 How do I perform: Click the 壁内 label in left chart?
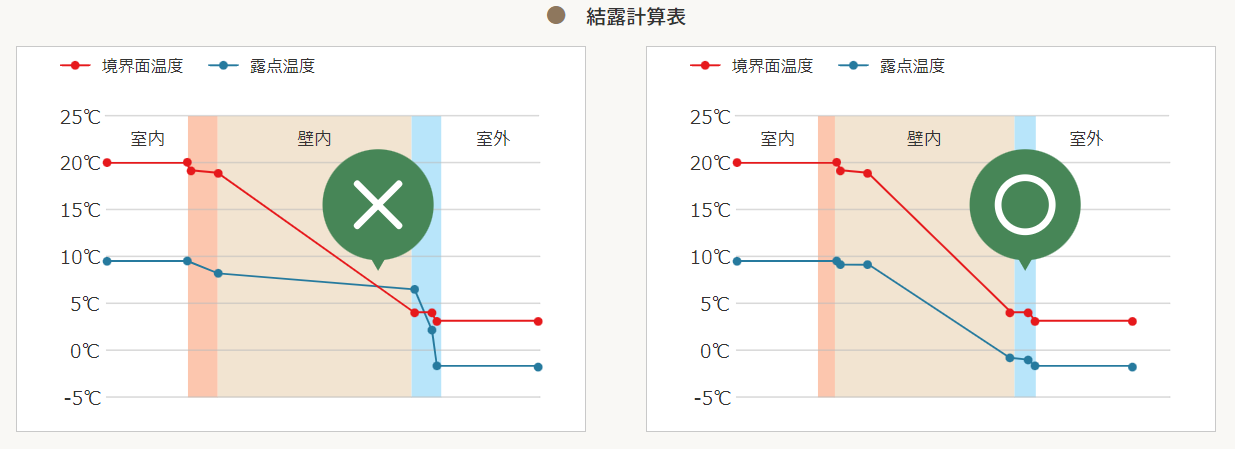[314, 139]
